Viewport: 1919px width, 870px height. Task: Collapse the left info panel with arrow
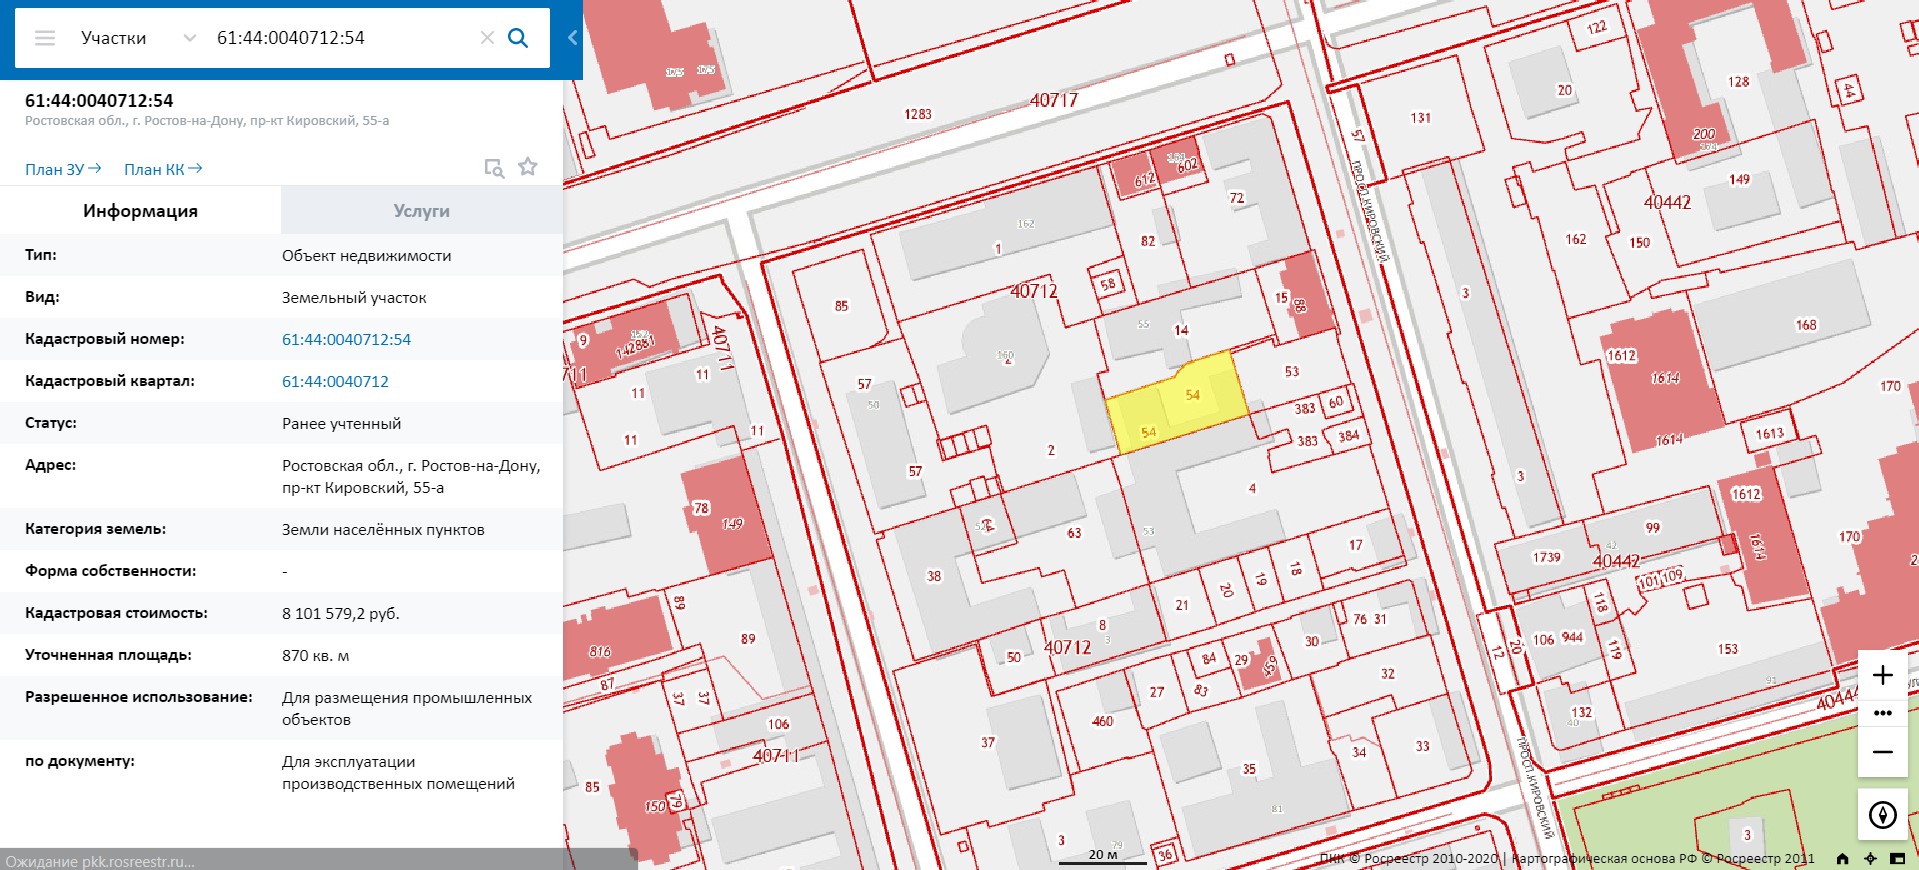572,38
